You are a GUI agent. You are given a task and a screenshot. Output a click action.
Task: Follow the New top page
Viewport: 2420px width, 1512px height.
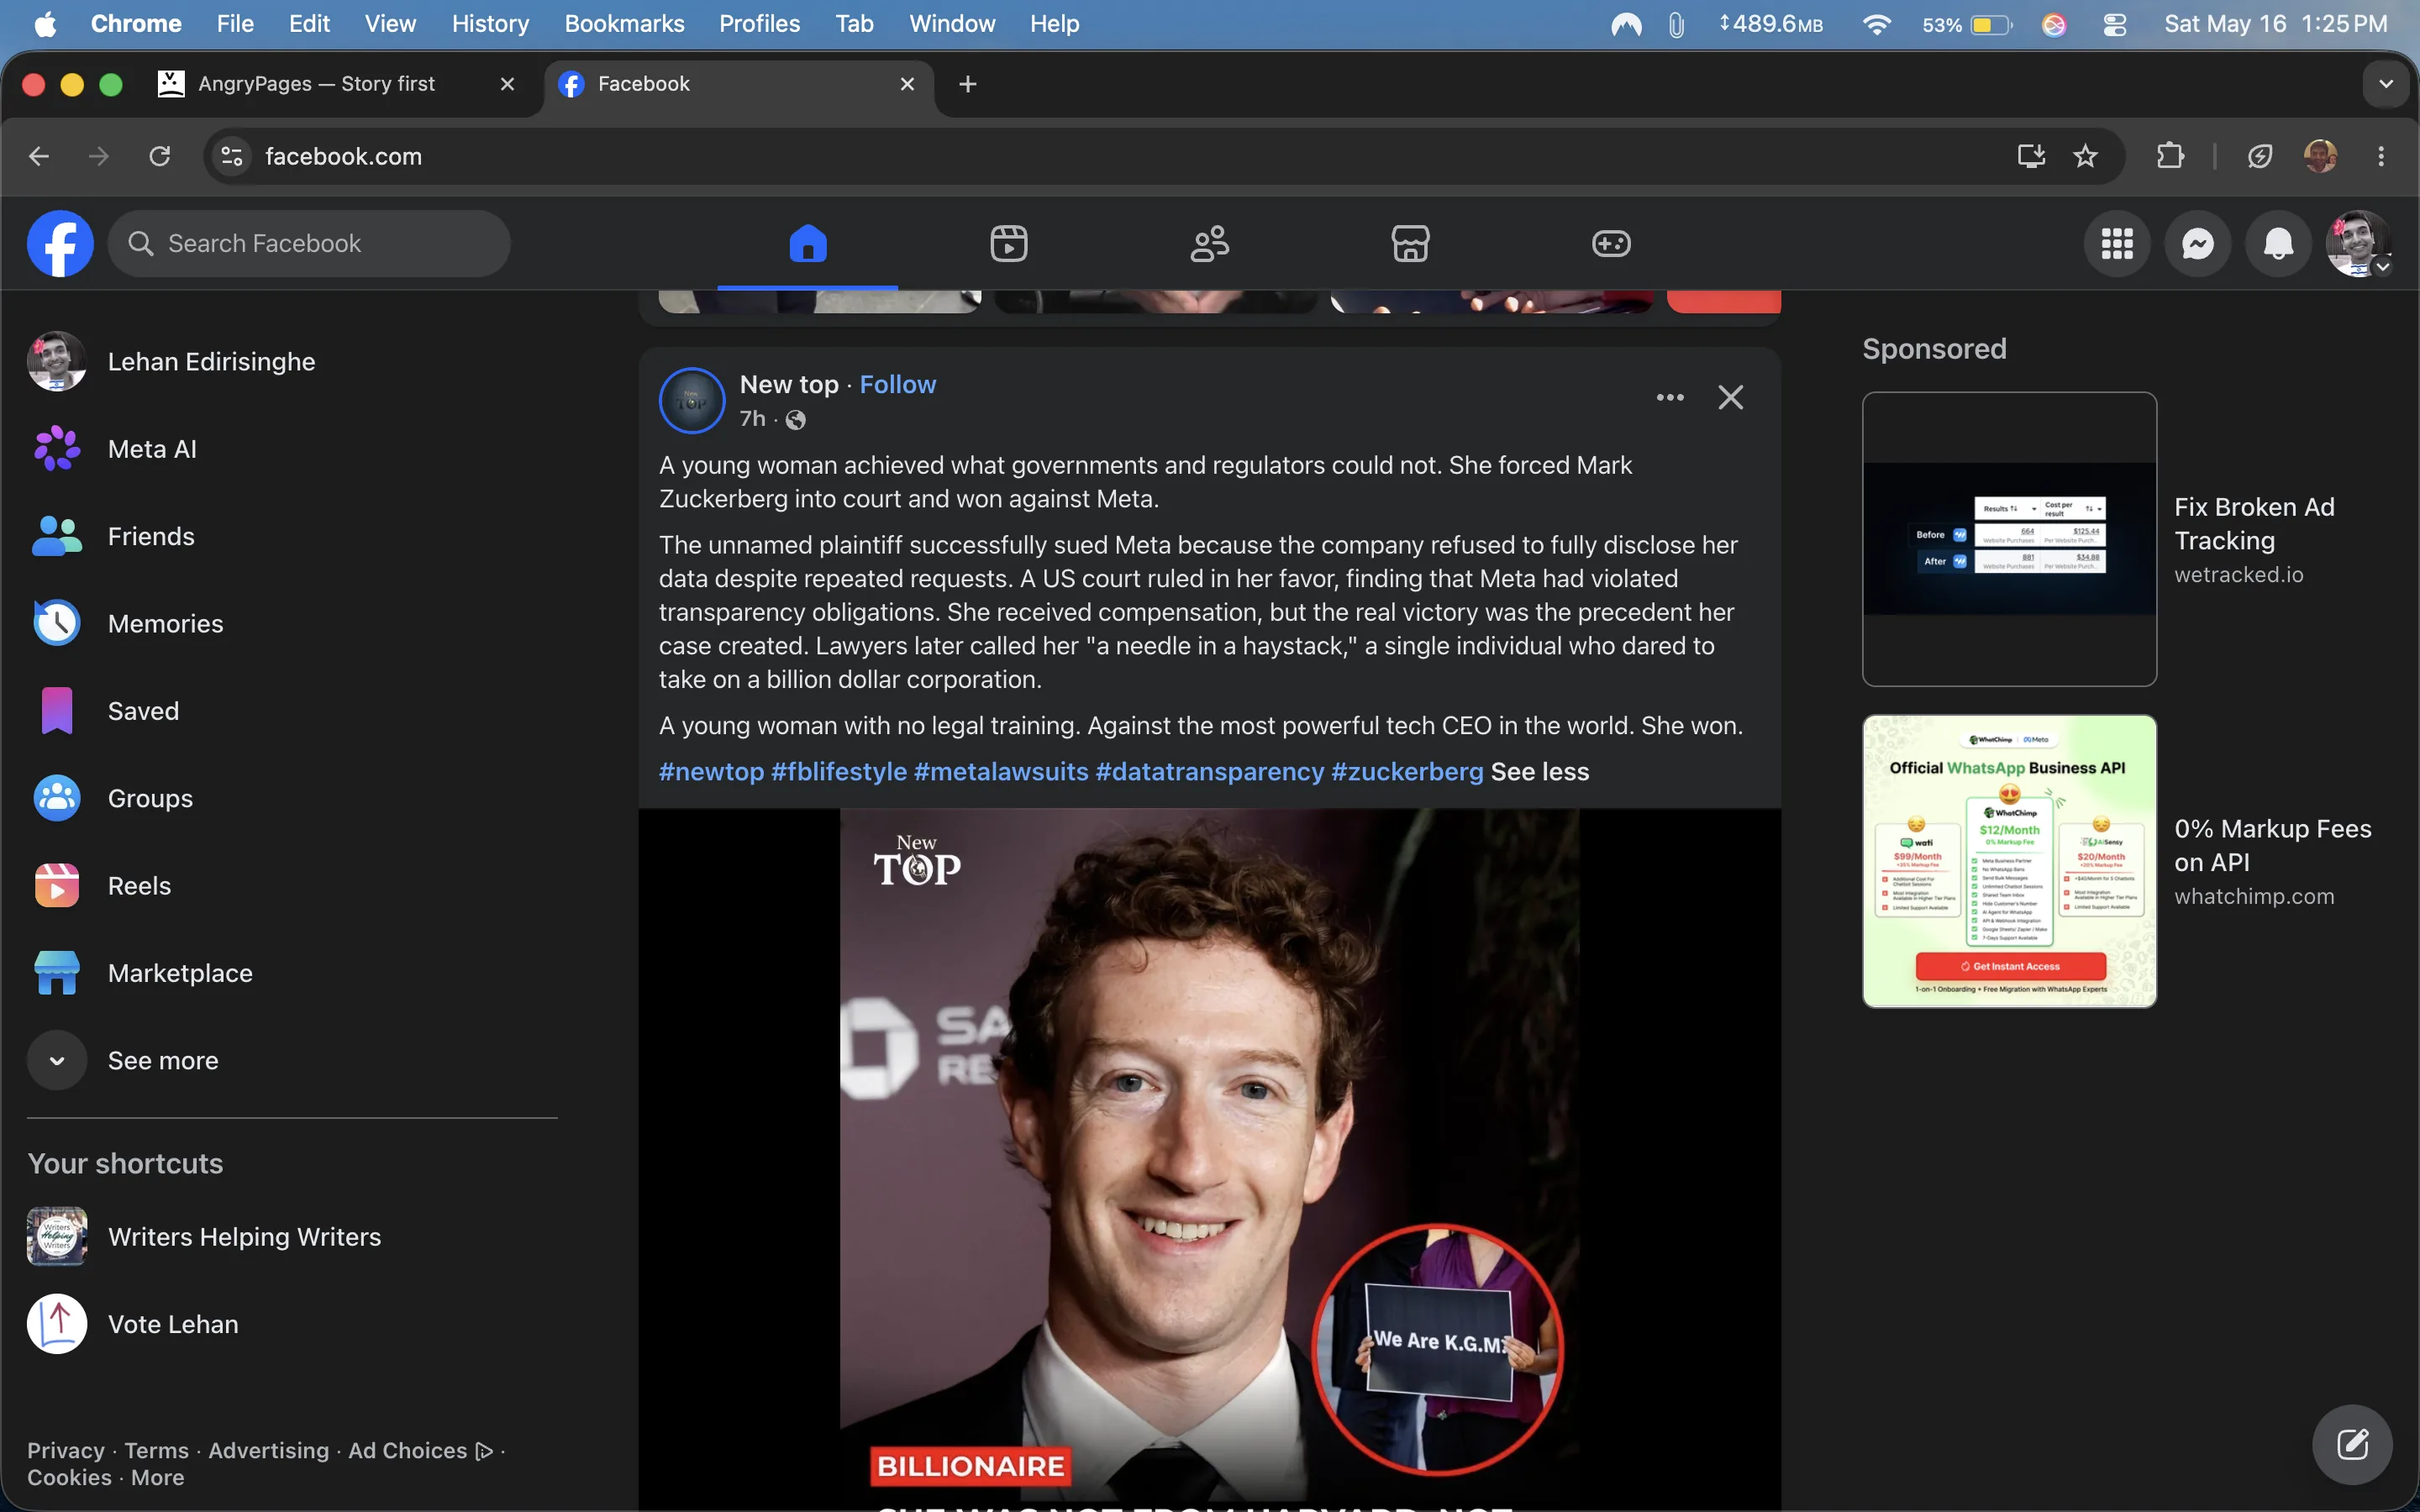tap(897, 384)
